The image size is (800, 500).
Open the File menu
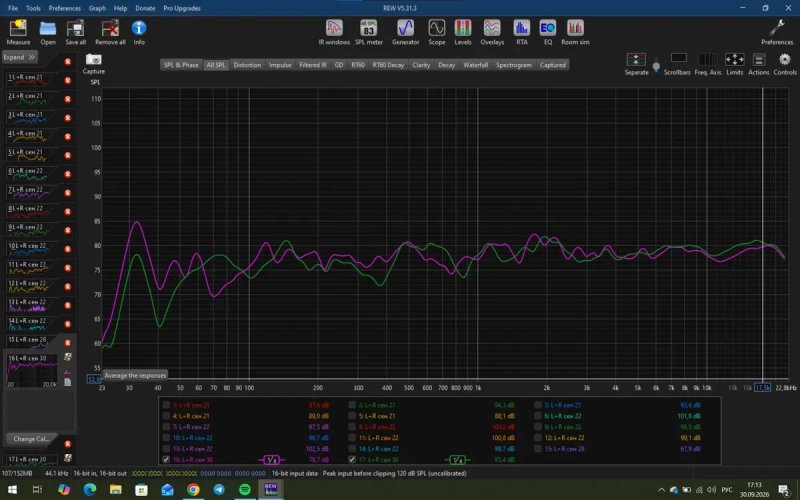click(x=13, y=8)
